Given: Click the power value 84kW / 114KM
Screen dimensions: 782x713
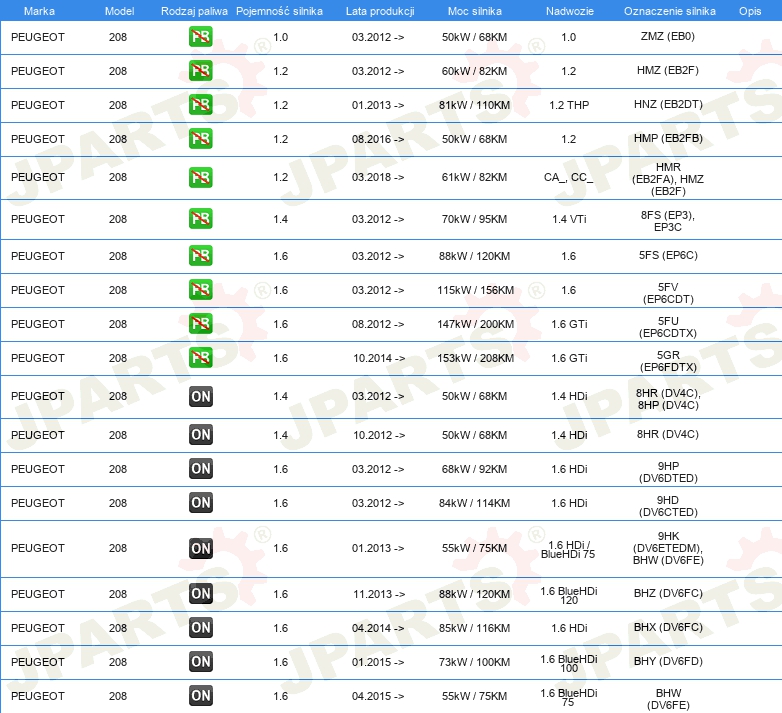Looking at the screenshot, I should coord(474,503).
